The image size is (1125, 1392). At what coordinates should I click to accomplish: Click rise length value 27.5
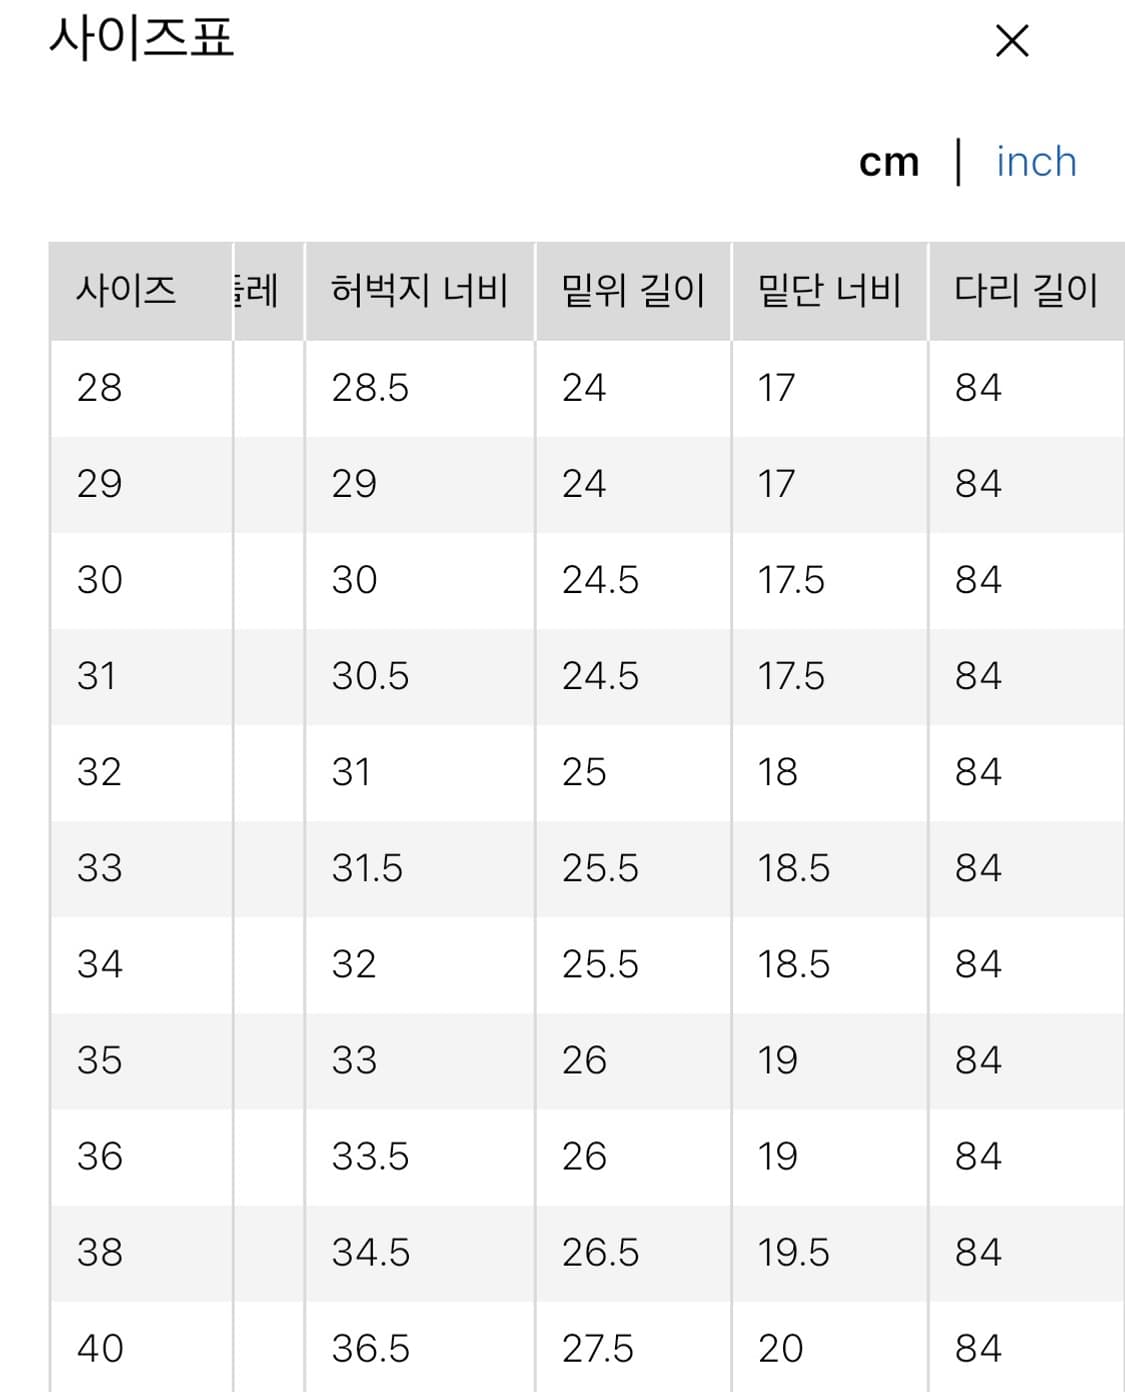pyautogui.click(x=598, y=1348)
